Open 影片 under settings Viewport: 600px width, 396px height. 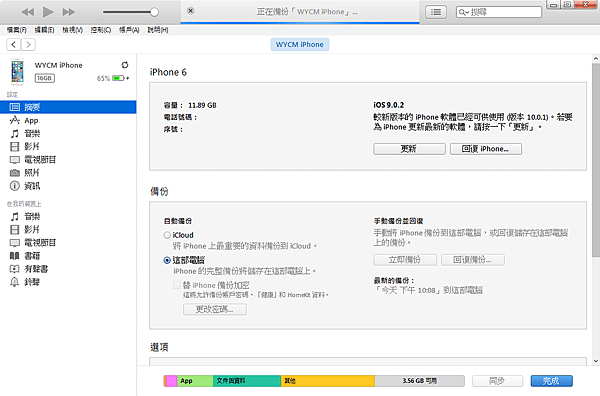click(x=68, y=147)
